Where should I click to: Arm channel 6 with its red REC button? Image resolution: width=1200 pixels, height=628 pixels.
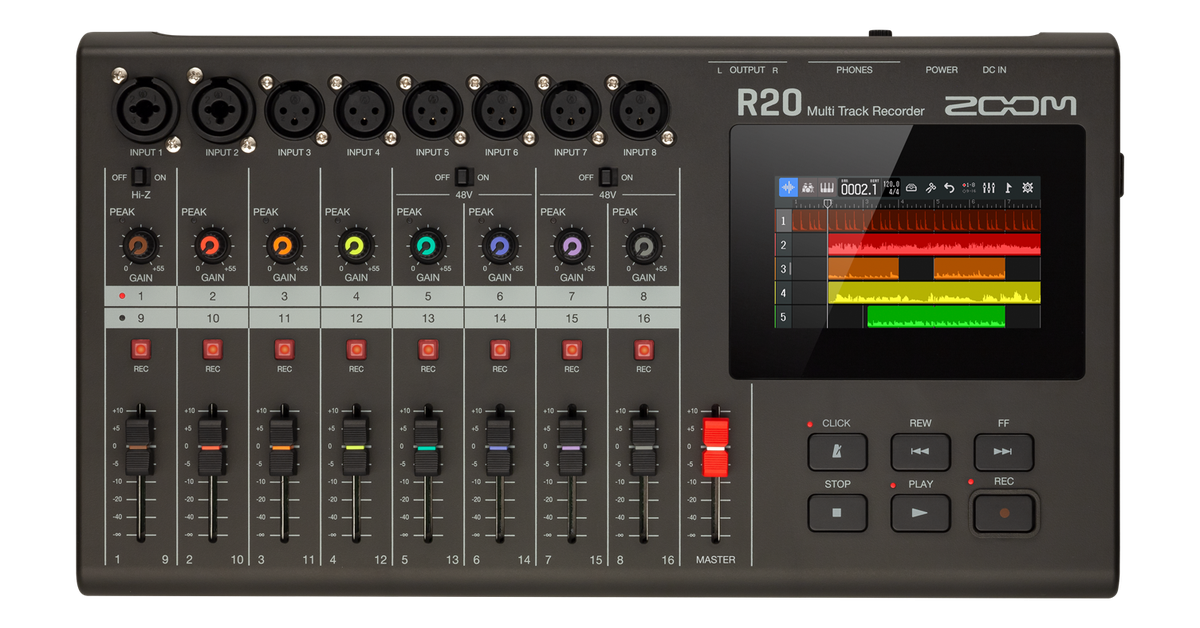point(500,349)
